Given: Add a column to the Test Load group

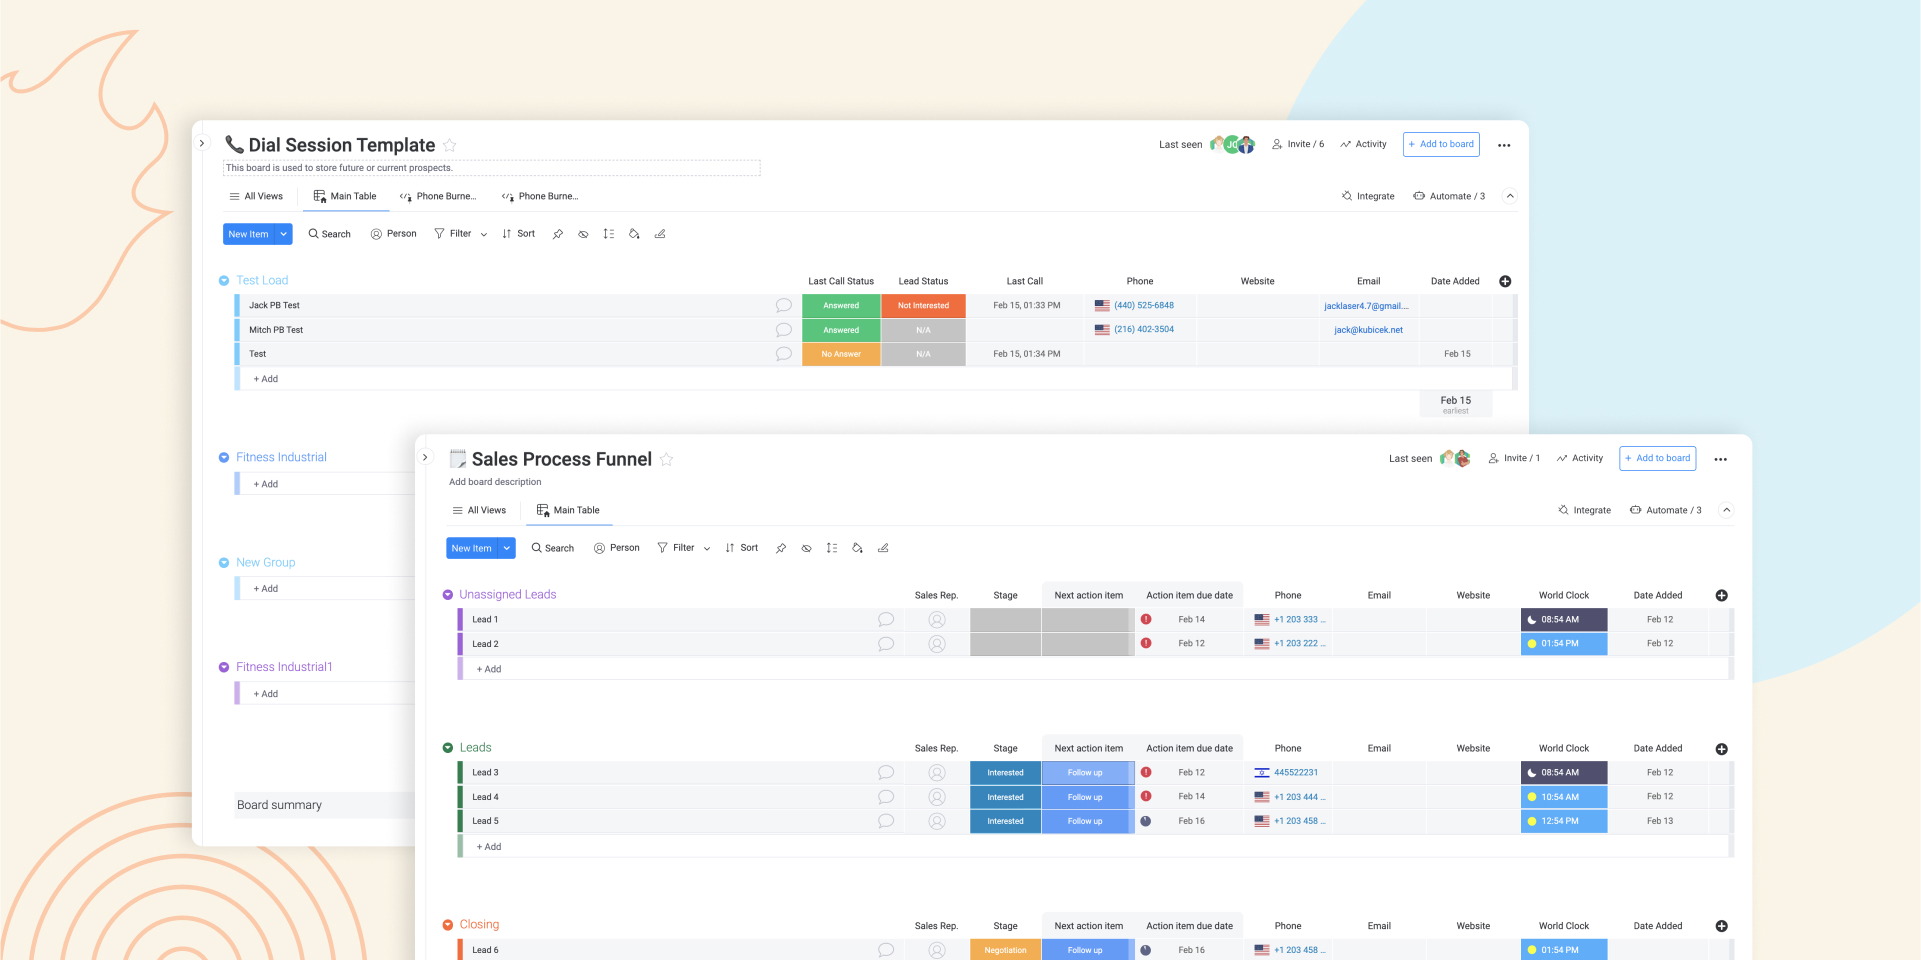Looking at the screenshot, I should (x=1505, y=281).
